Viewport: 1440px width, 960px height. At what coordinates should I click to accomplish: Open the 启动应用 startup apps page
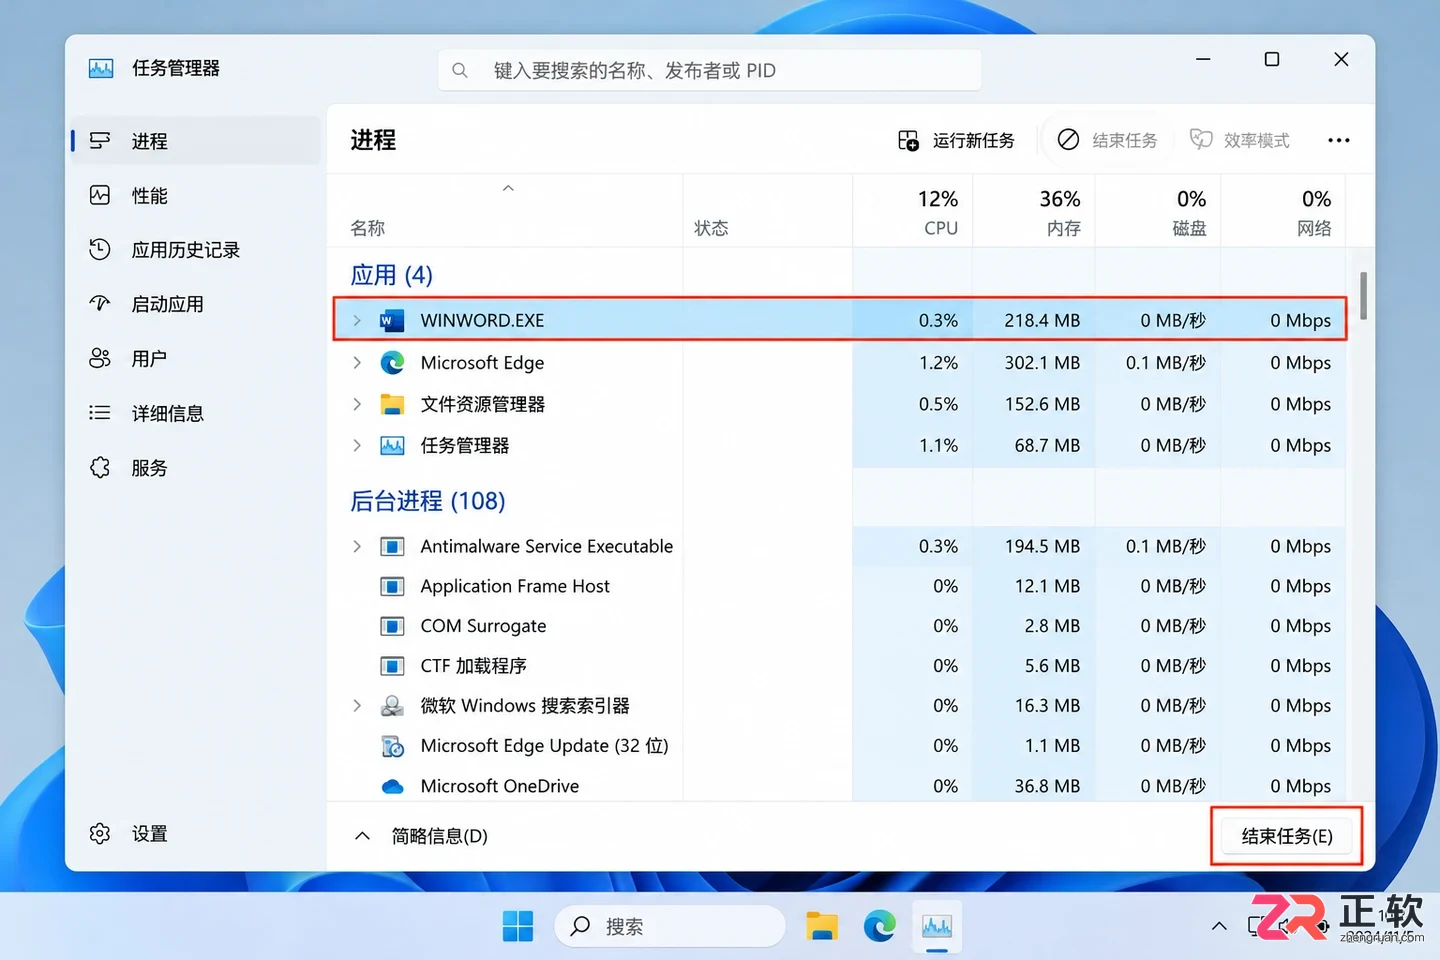195,304
